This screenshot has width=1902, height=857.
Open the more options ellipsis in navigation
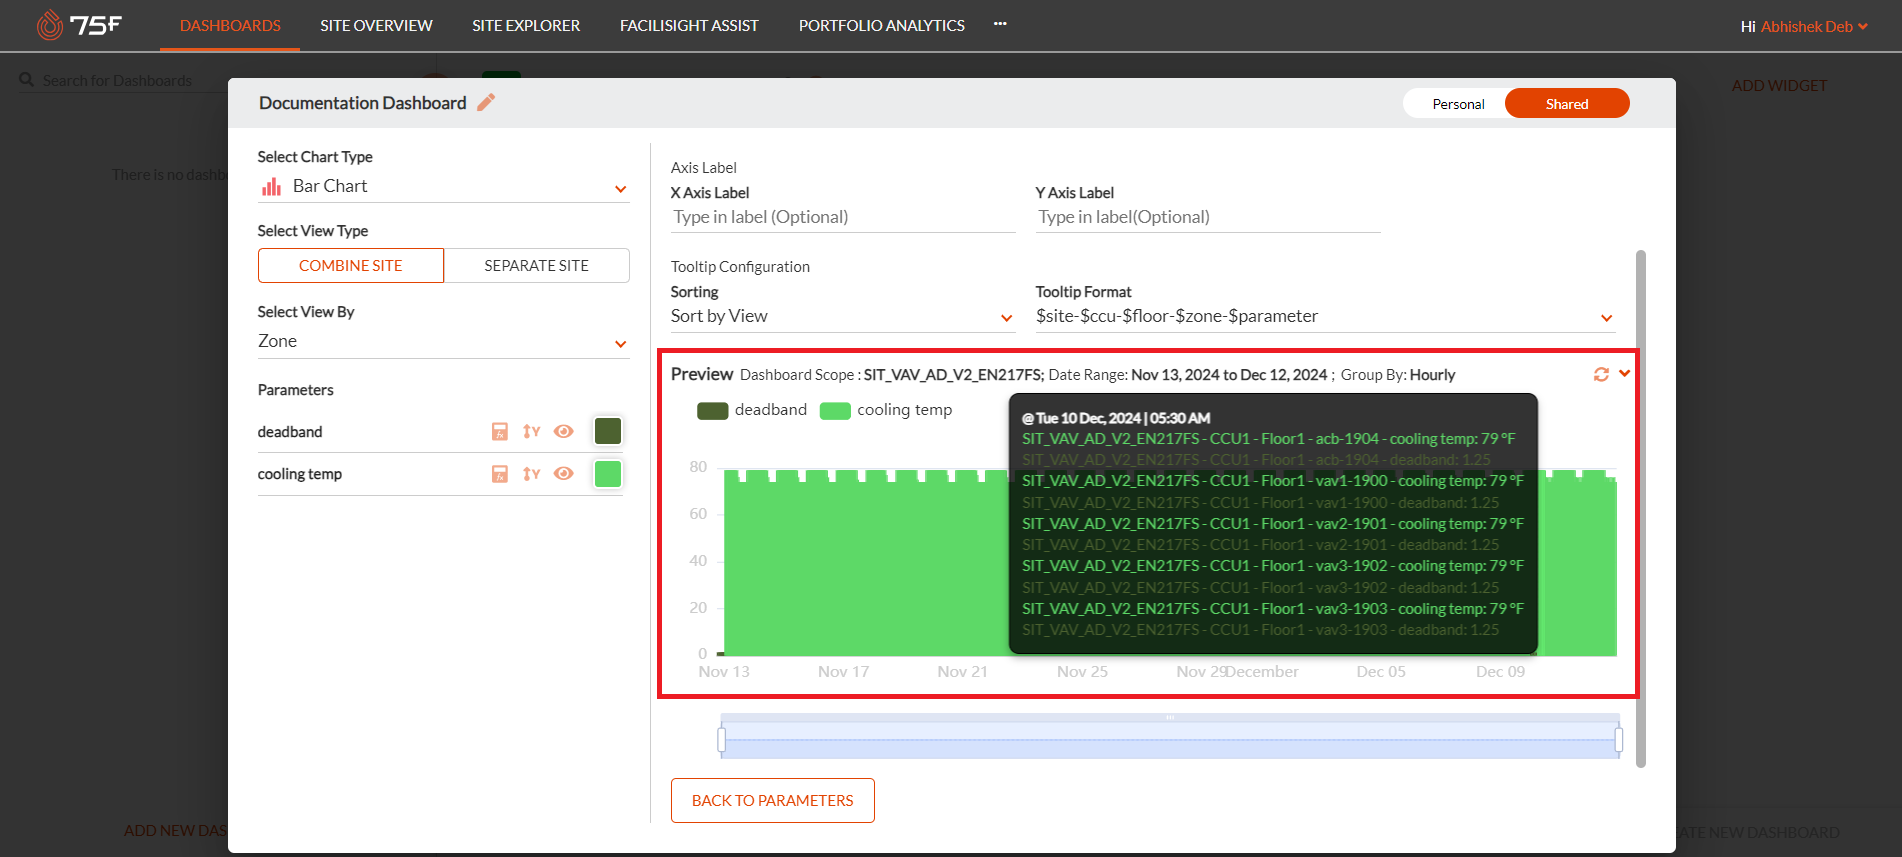point(1000,24)
